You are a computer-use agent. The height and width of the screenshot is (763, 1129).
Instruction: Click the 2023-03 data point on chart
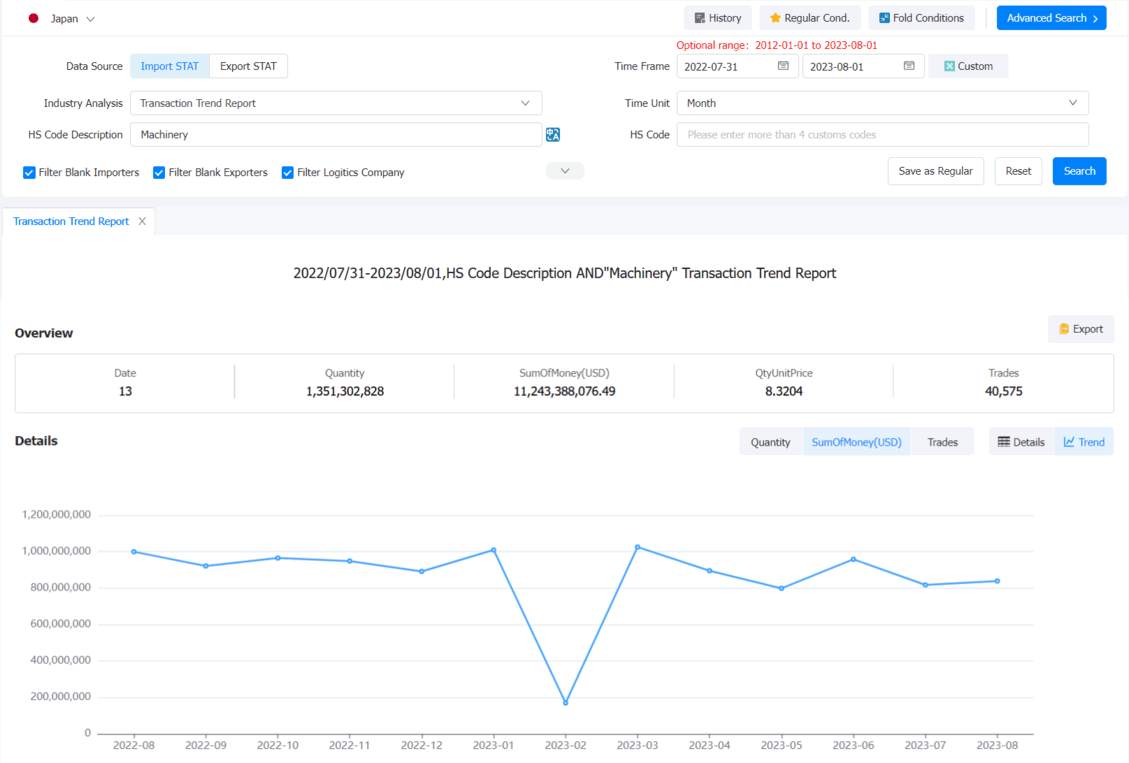[637, 547]
